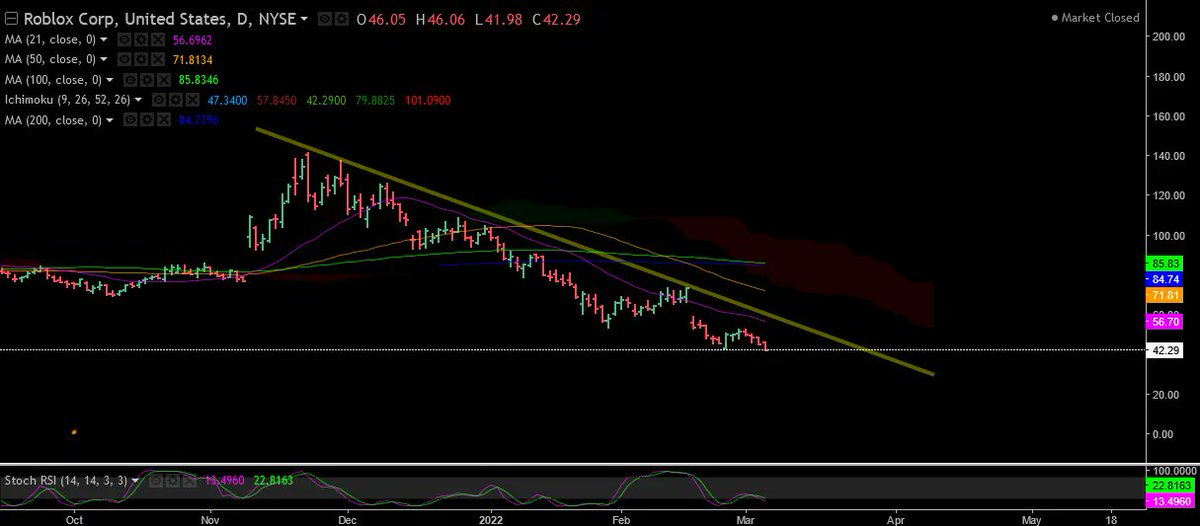Click the 71.8134 MA 50 value
Viewport: 1200px width, 526px height.
click(x=192, y=60)
